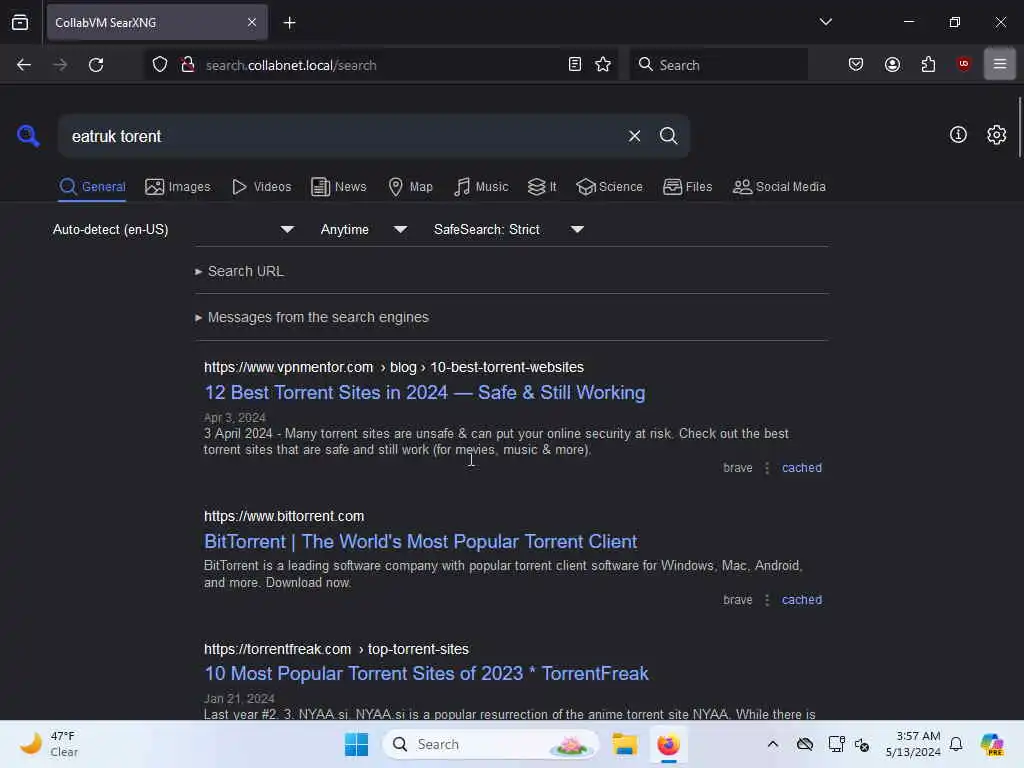Screen dimensions: 1024x768
Task: Switch to the Files search tab
Action: [x=687, y=187]
